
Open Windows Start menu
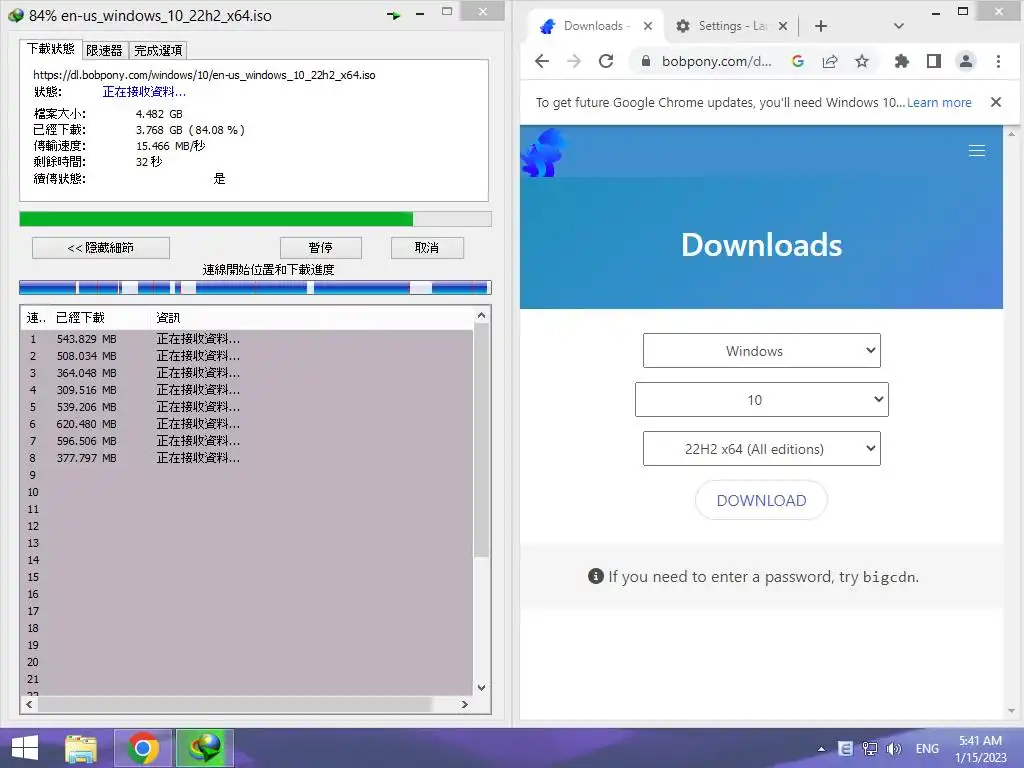pyautogui.click(x=24, y=748)
